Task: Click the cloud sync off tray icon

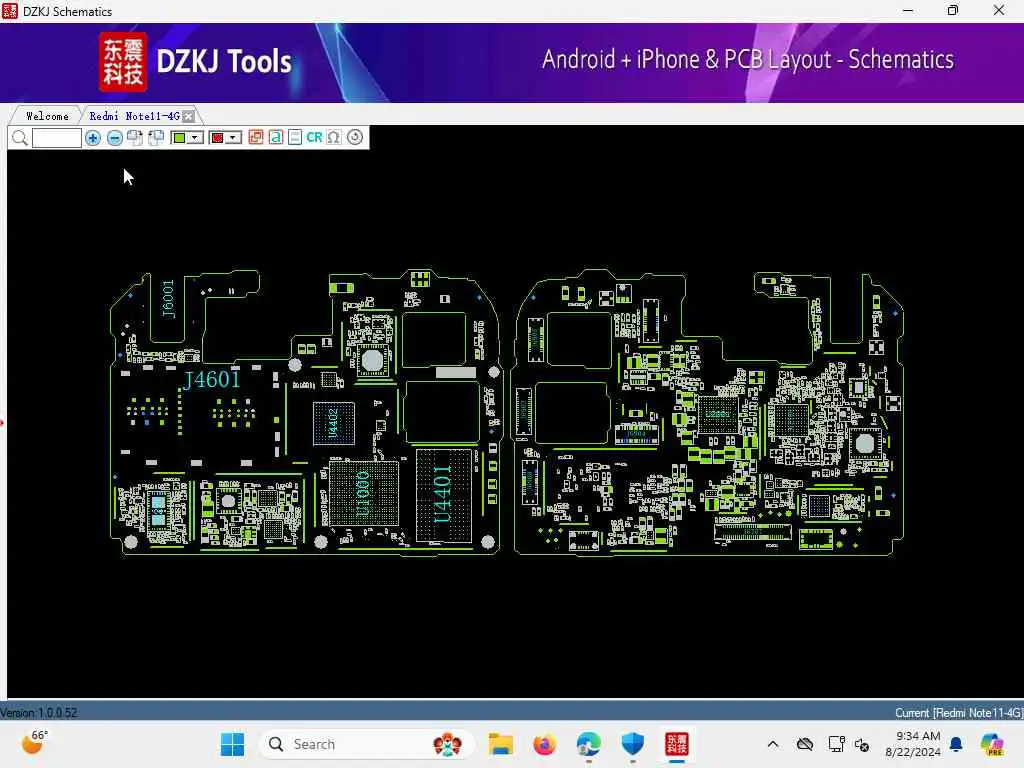Action: [x=805, y=744]
